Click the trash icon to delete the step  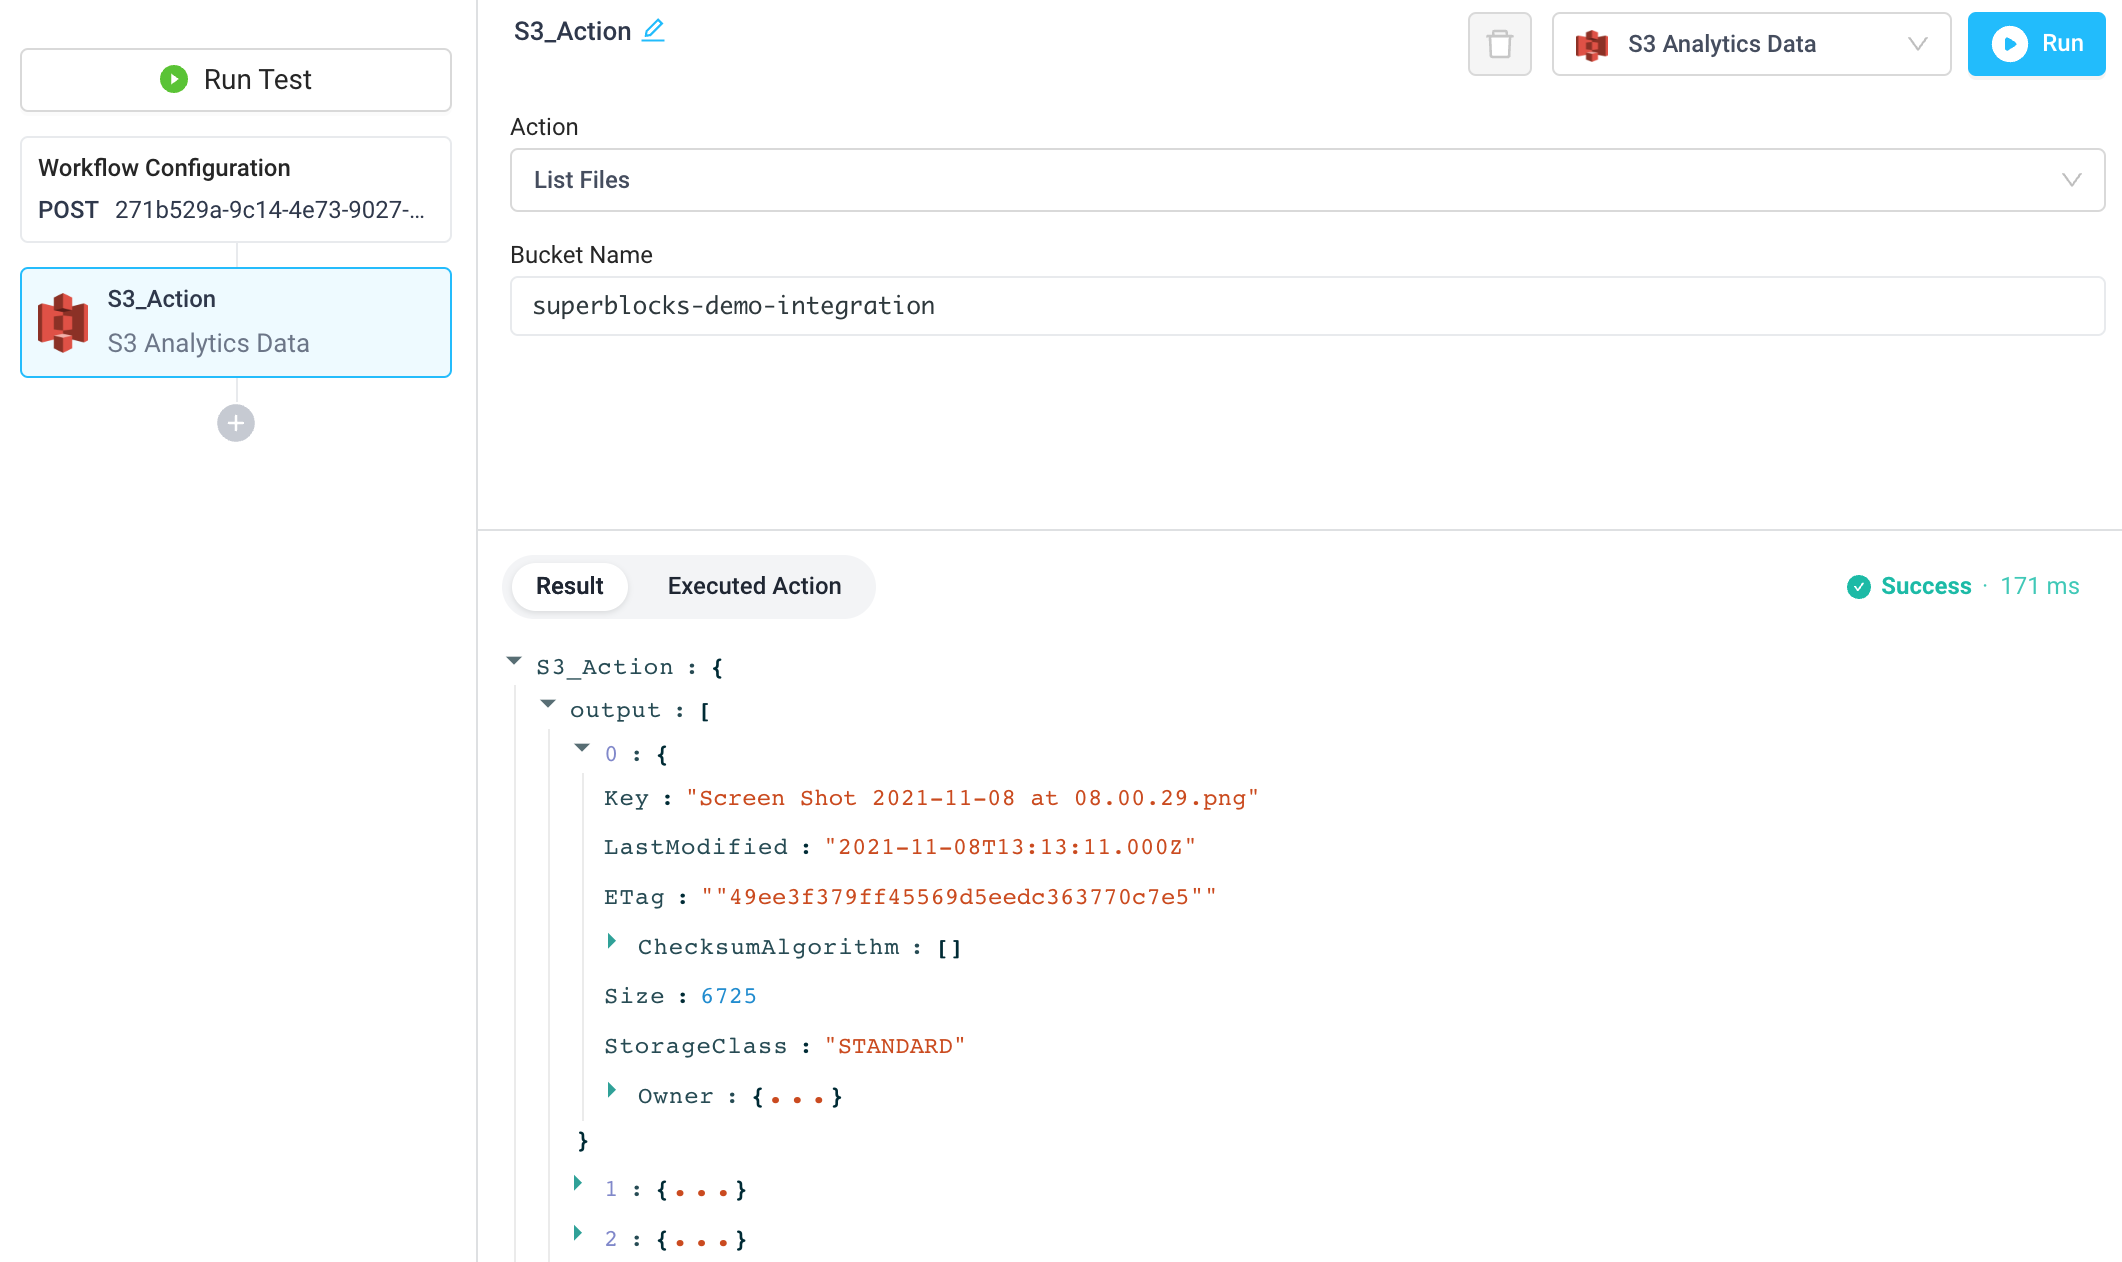pos(1499,43)
